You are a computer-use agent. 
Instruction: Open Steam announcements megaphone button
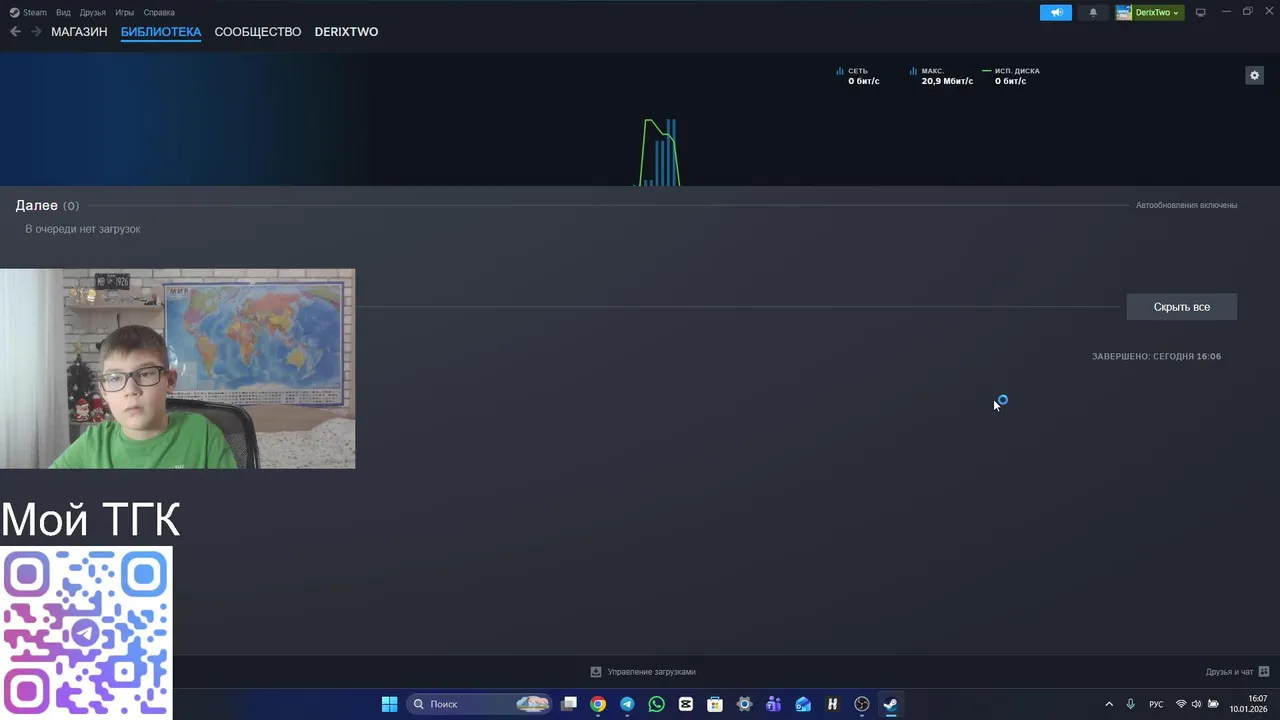(x=1056, y=13)
